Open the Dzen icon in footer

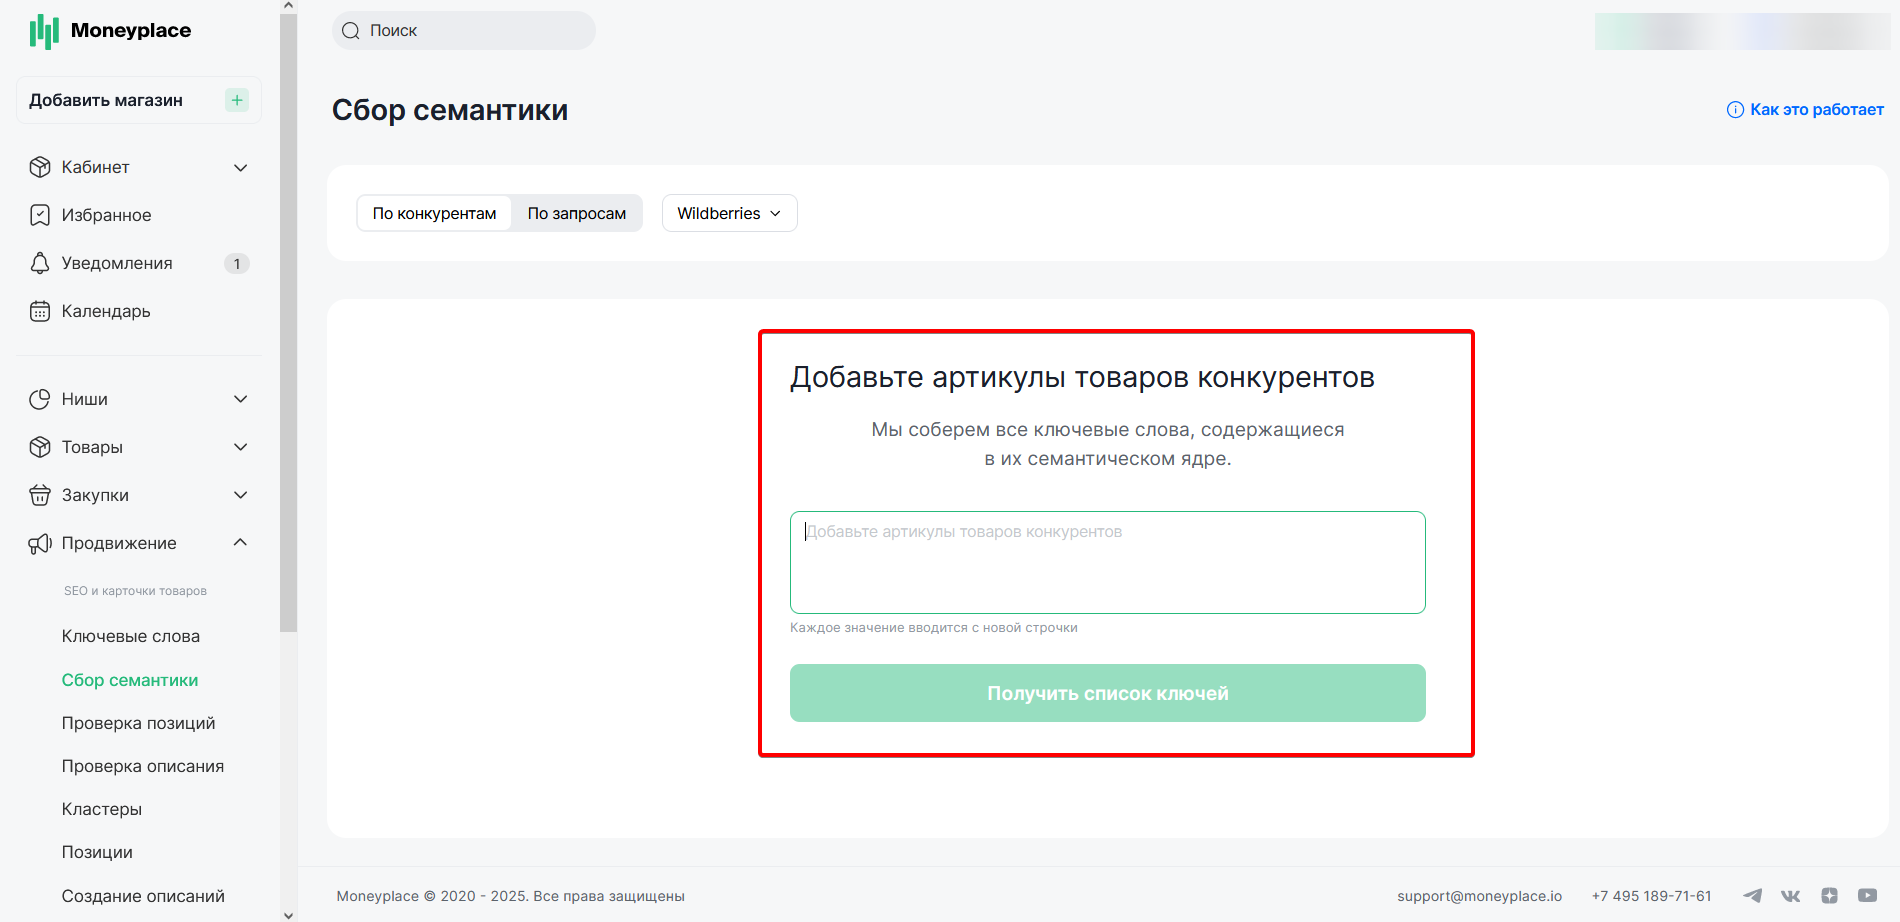[1829, 896]
